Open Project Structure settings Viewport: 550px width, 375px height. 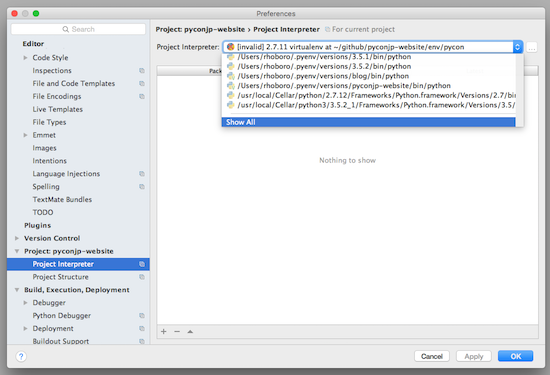pyautogui.click(x=60, y=277)
